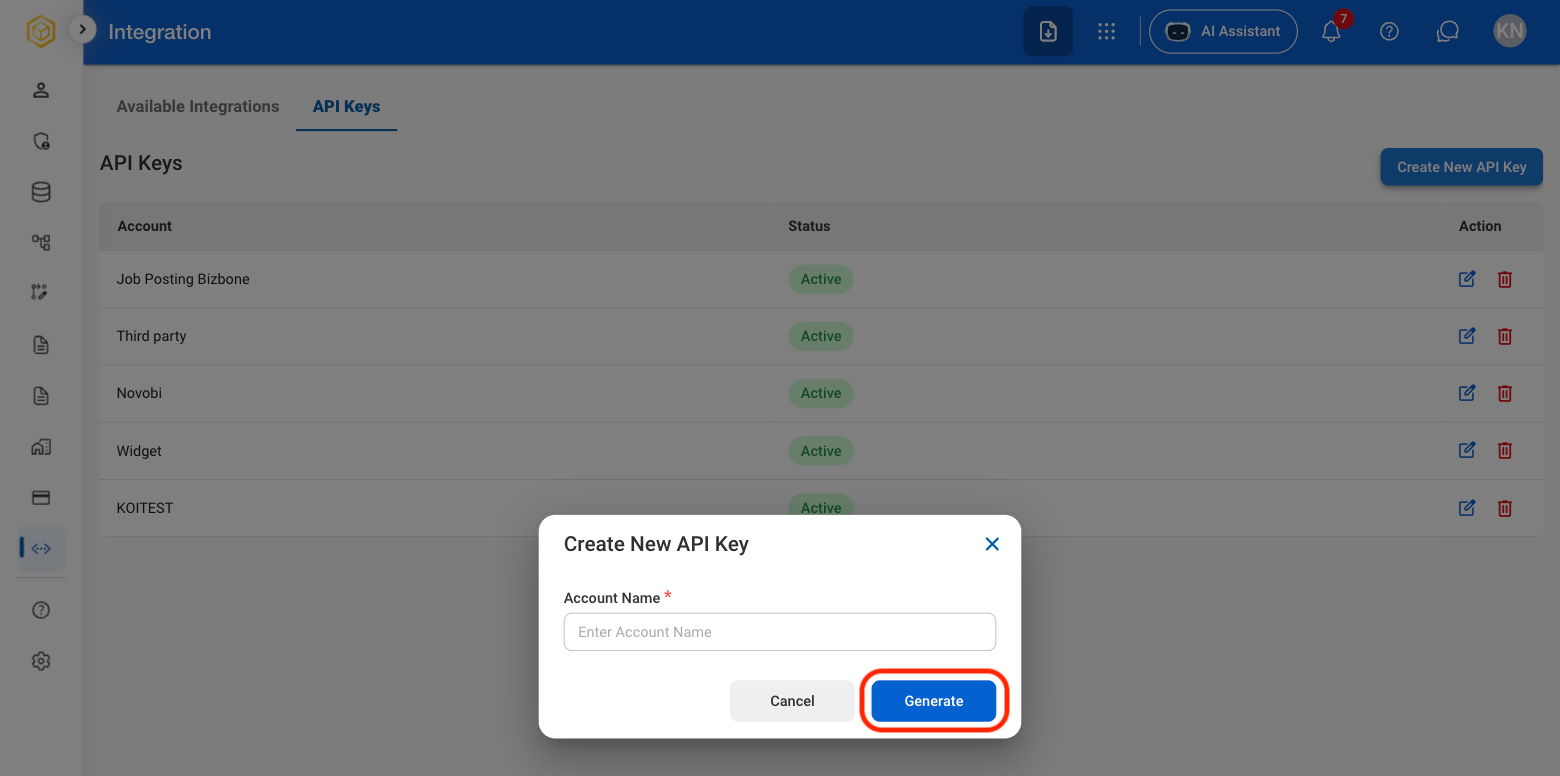The width and height of the screenshot is (1560, 776).
Task: Open the AI Assistant button
Action: click(x=1223, y=31)
